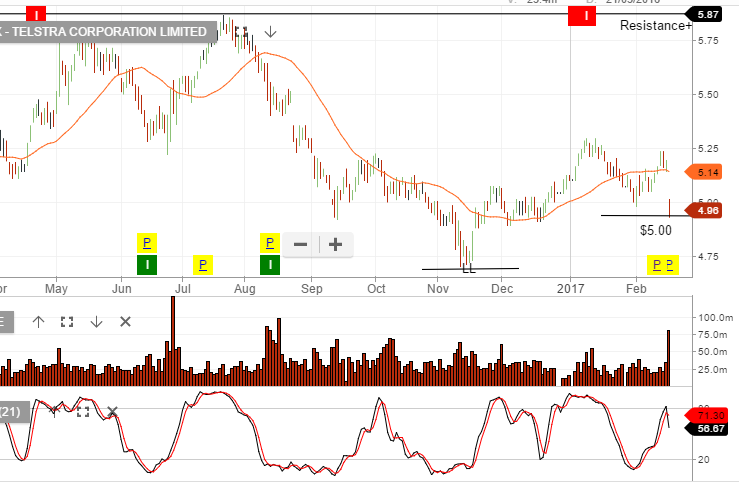Image resolution: width=739 pixels, height=500 pixels.
Task: Open the yellow P marker in June
Action: 147,243
